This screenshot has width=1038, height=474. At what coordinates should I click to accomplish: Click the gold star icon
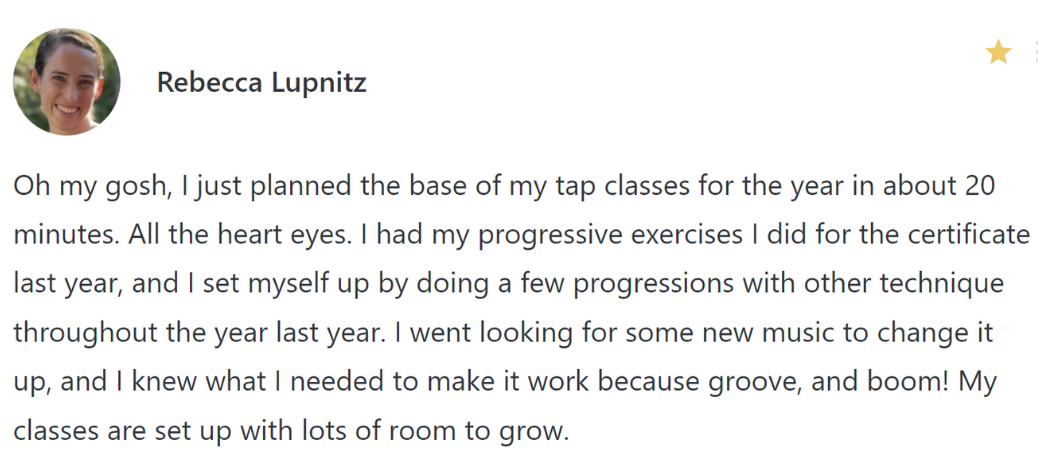click(x=998, y=52)
